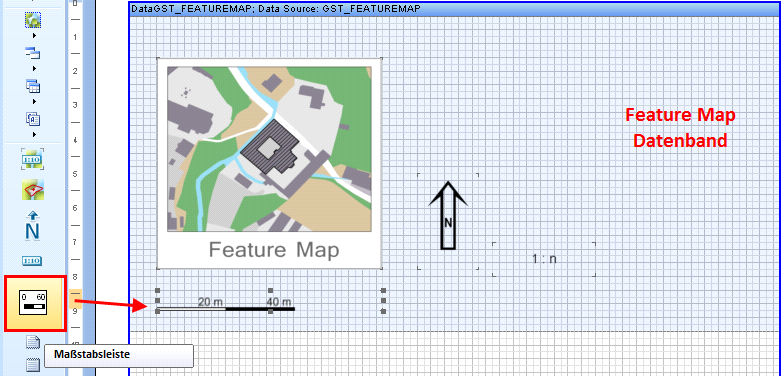The width and height of the screenshot is (781, 376).
Task: Expand arrow beneath the globe icon
Action: pos(34,36)
